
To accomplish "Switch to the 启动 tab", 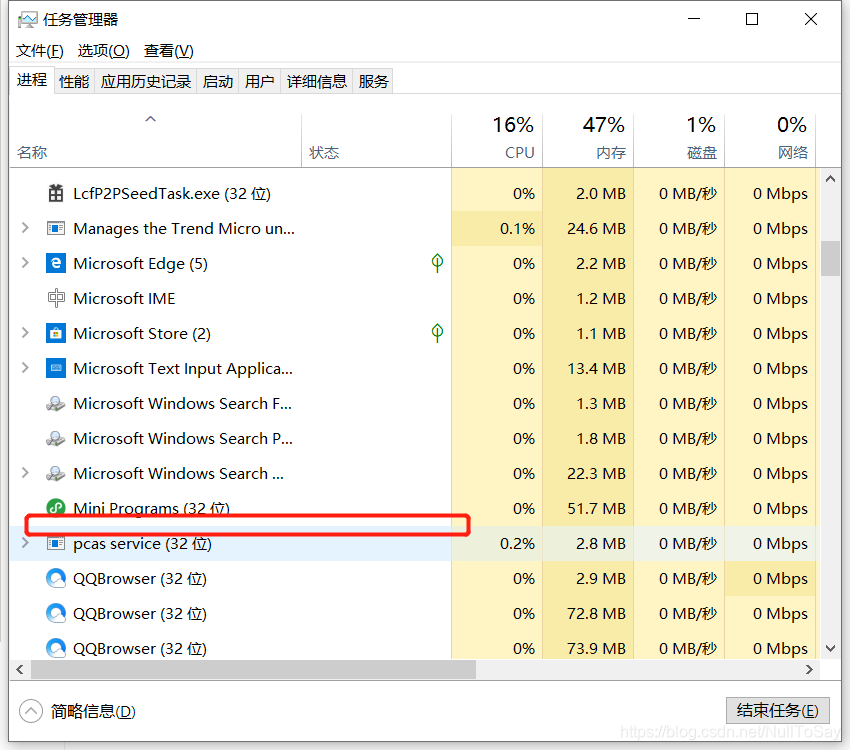I will tap(217, 81).
